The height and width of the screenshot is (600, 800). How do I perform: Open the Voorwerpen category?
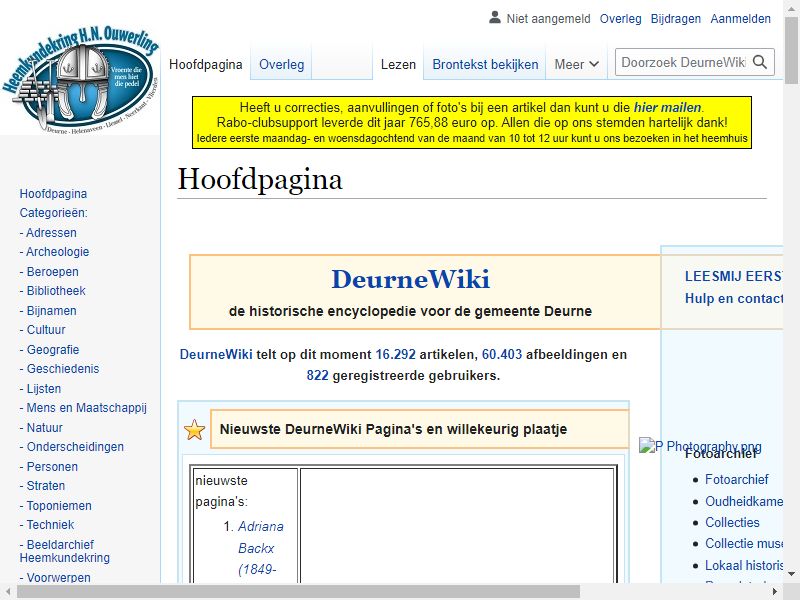[x=58, y=578]
